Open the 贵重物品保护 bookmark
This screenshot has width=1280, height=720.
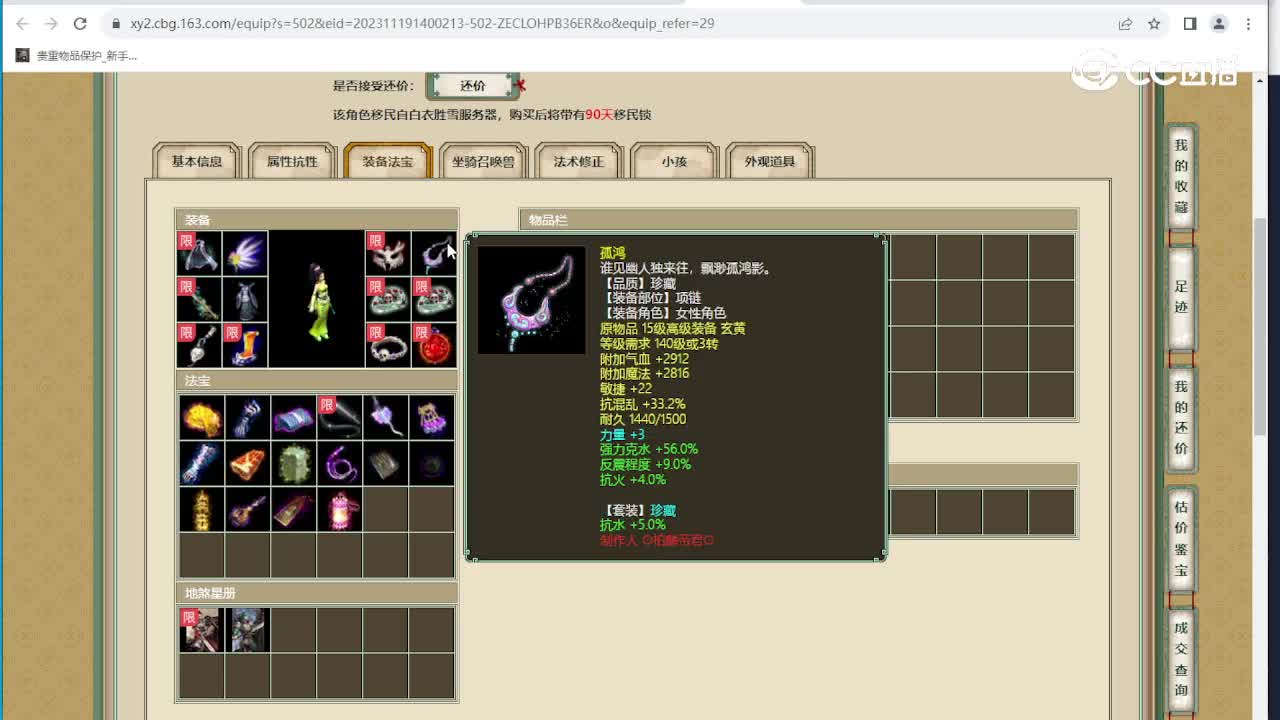[77, 56]
